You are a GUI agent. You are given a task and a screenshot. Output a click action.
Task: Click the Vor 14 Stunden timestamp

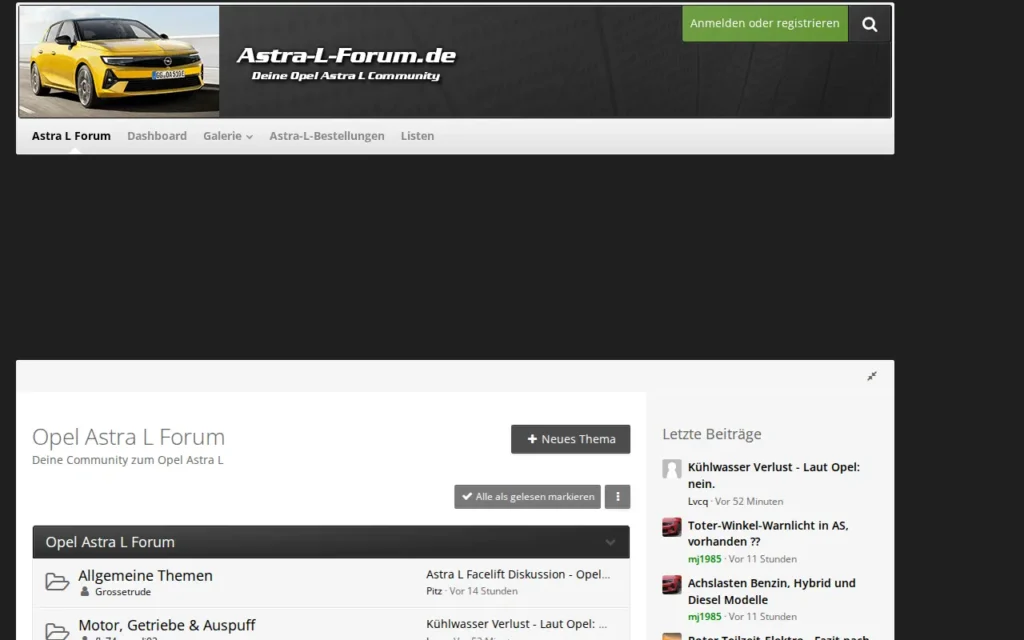pyautogui.click(x=483, y=591)
